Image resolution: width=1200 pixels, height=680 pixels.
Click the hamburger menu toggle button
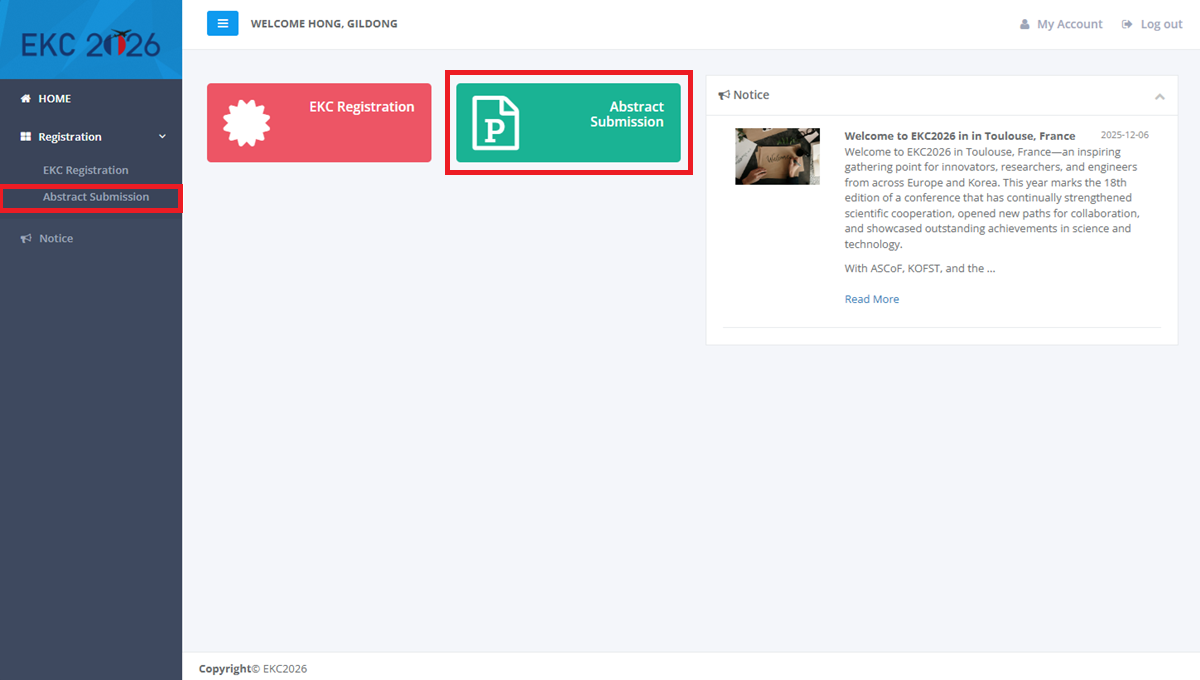[x=222, y=23]
